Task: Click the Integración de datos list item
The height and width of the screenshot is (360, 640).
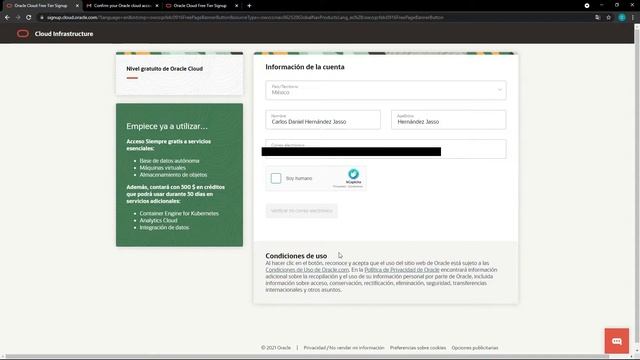Action: click(x=164, y=227)
